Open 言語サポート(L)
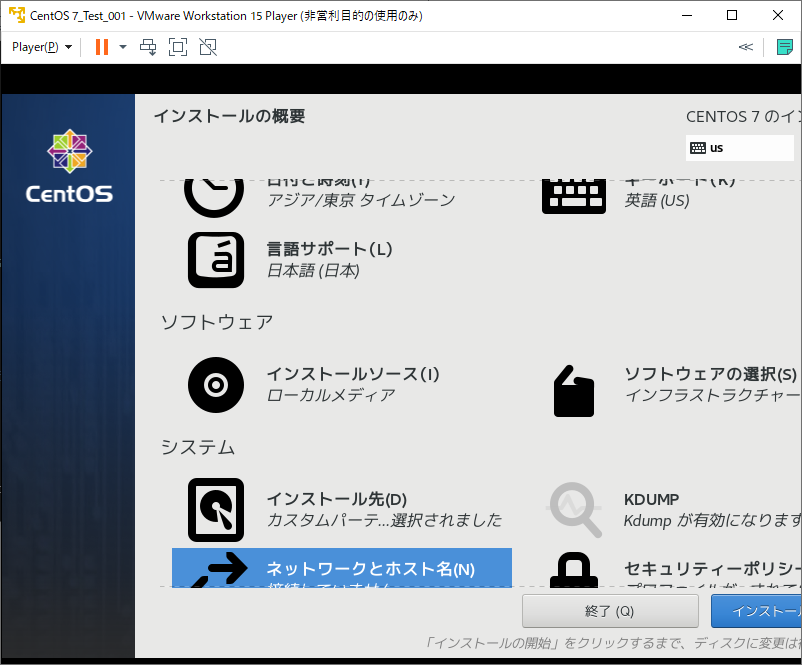 [329, 249]
